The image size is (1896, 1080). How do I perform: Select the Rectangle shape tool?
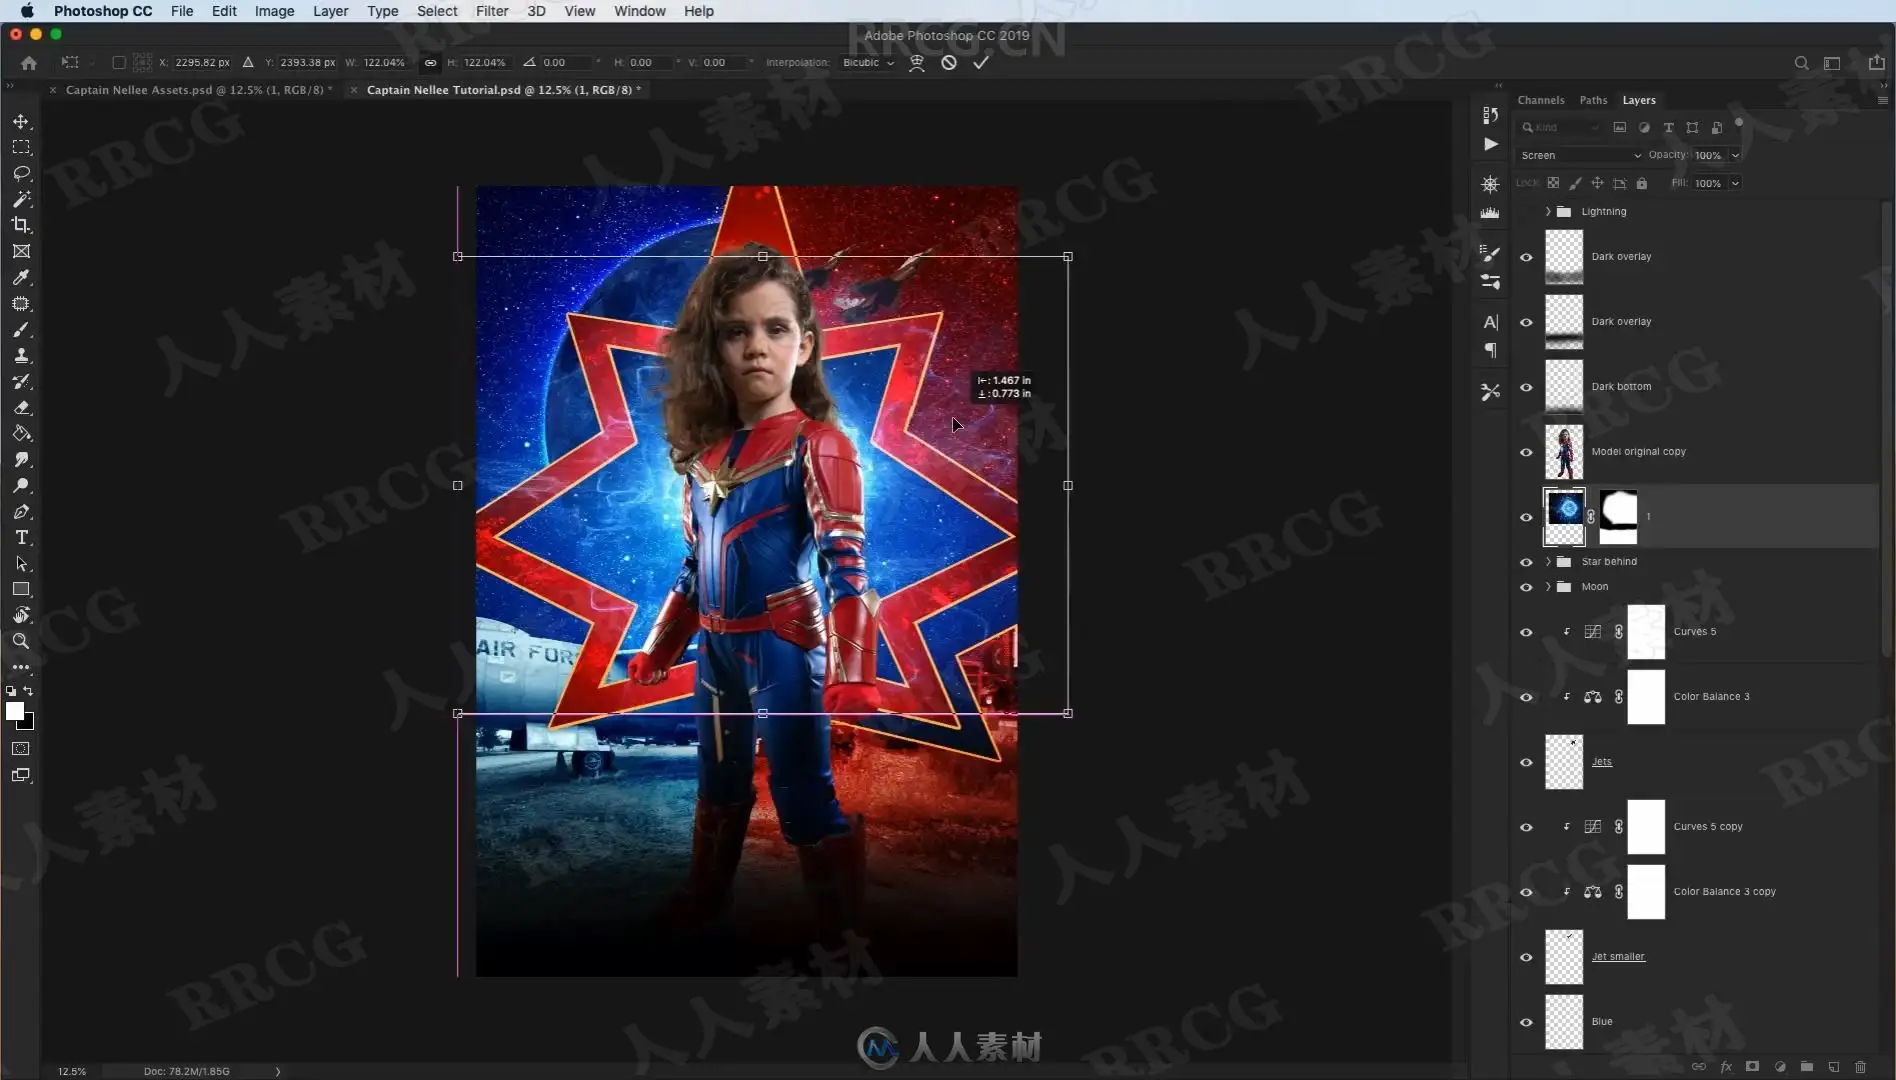21,589
